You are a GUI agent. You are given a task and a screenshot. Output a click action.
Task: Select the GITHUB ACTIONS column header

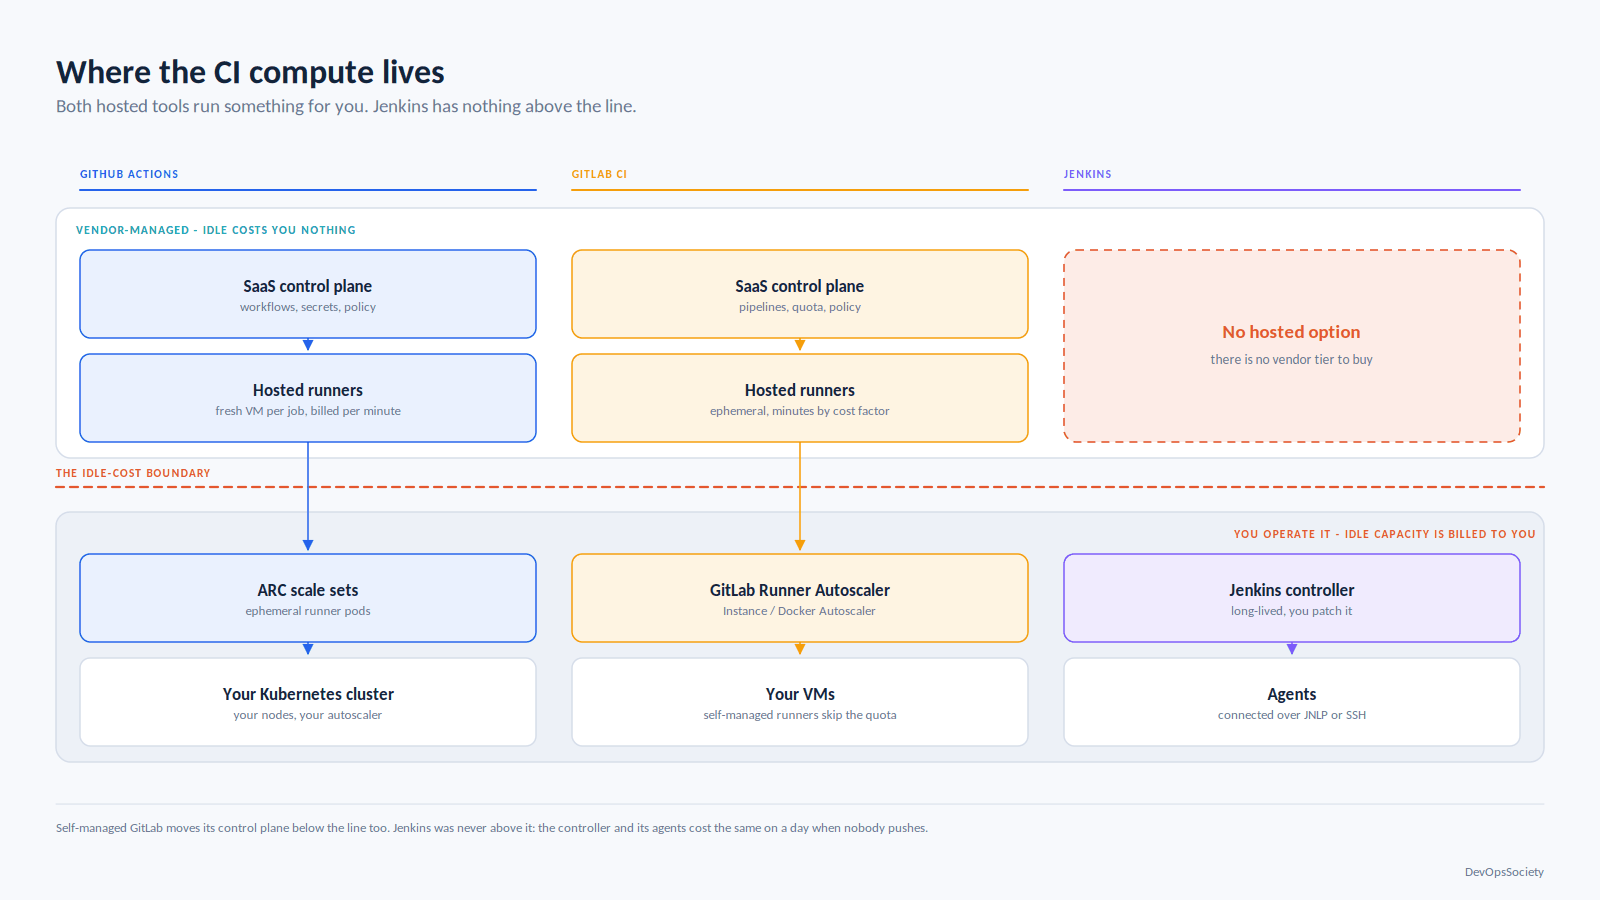point(129,174)
